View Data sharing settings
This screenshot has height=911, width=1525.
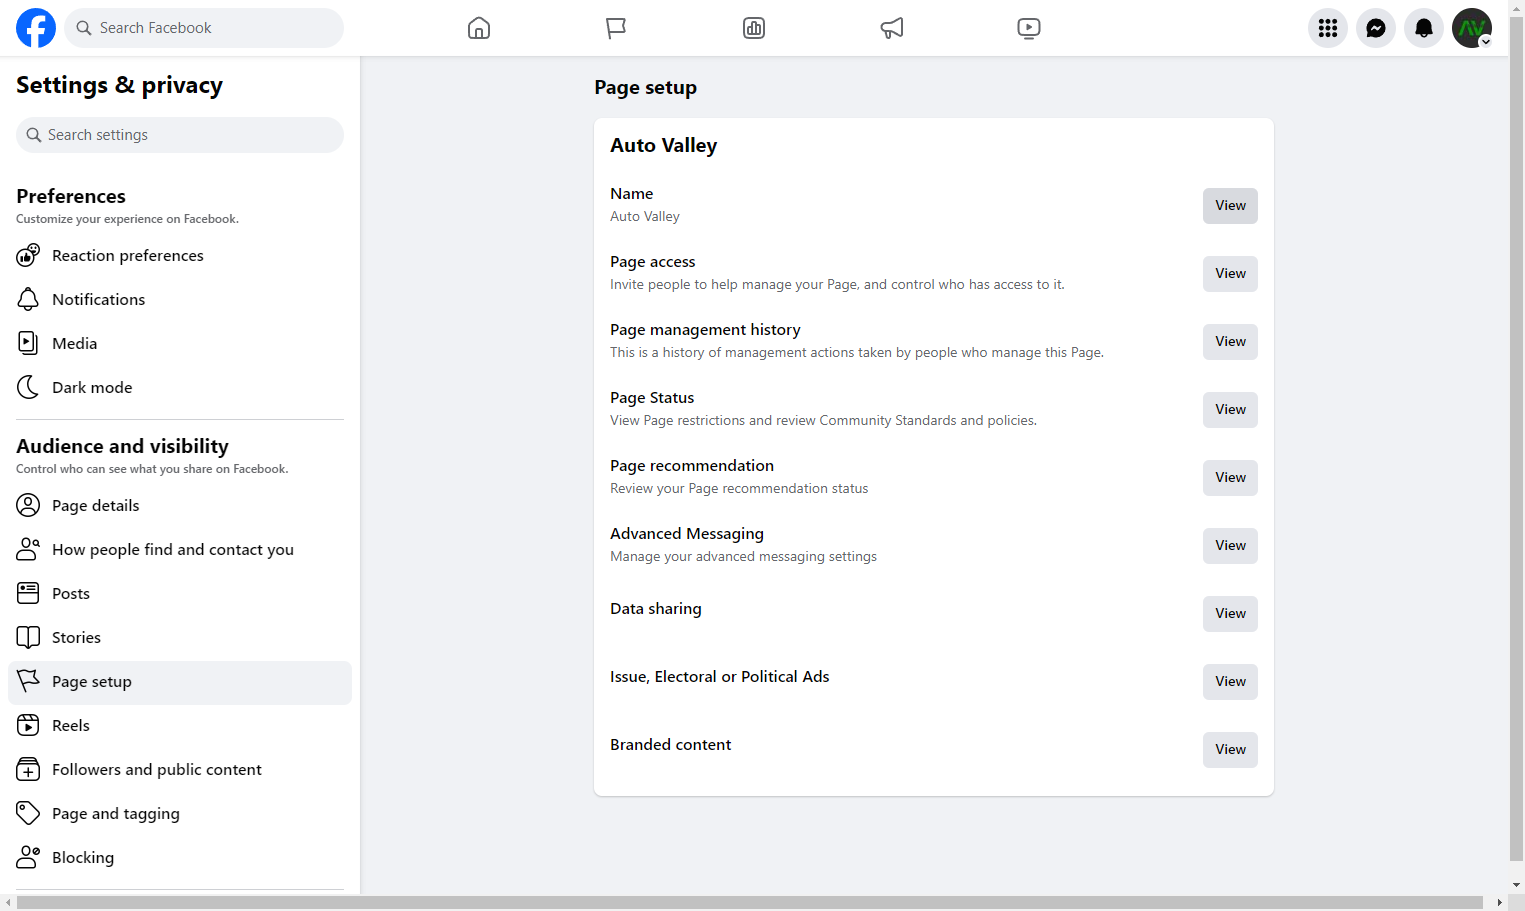pos(1230,614)
